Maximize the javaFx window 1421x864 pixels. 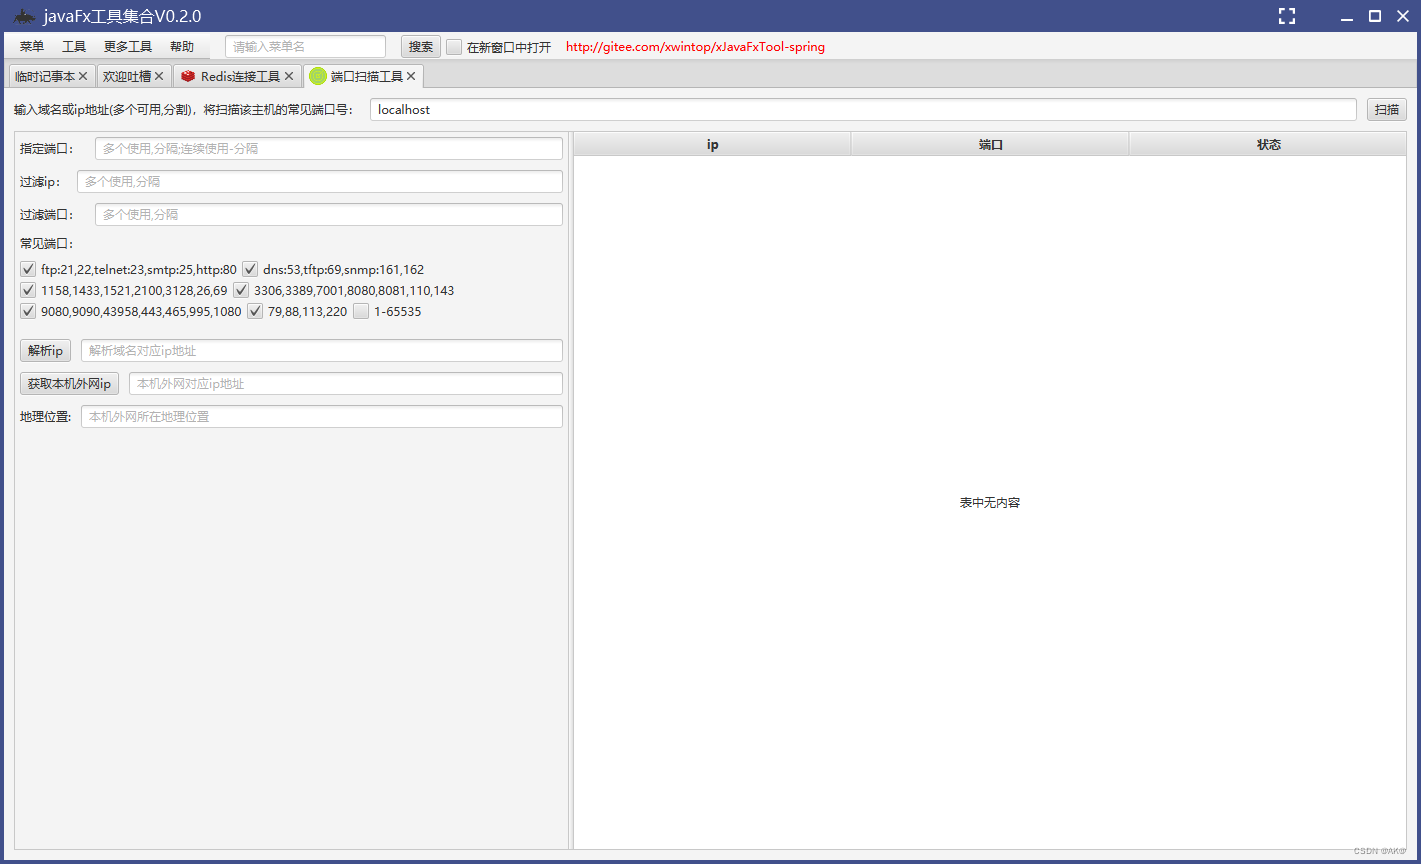pos(1375,16)
